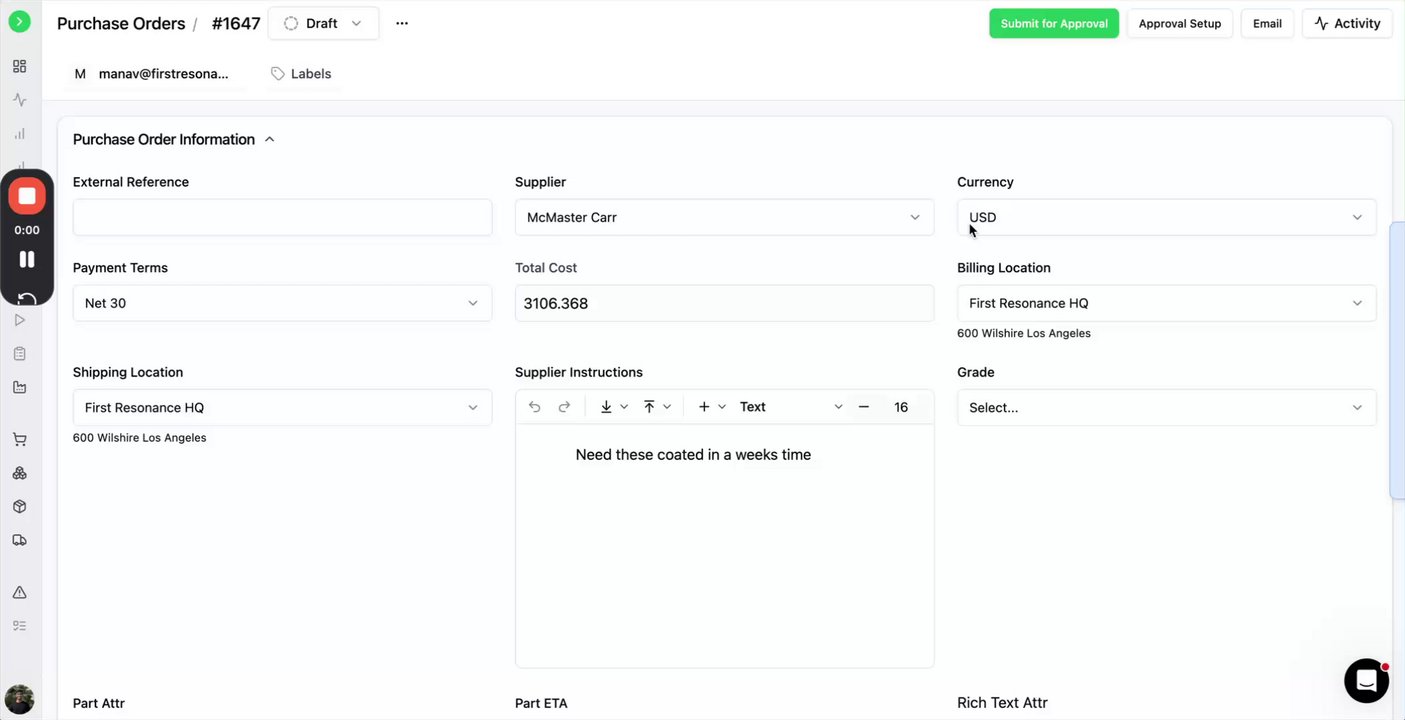The height and width of the screenshot is (720, 1405).
Task: Open the chat support bubble
Action: coord(1366,681)
